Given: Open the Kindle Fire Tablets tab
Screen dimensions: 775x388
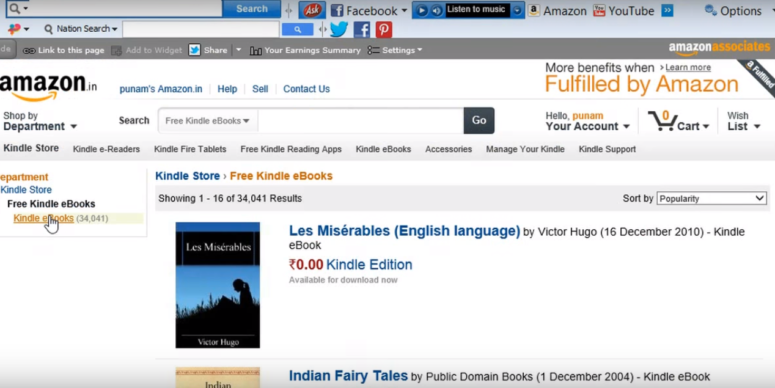Looking at the screenshot, I should click(190, 149).
